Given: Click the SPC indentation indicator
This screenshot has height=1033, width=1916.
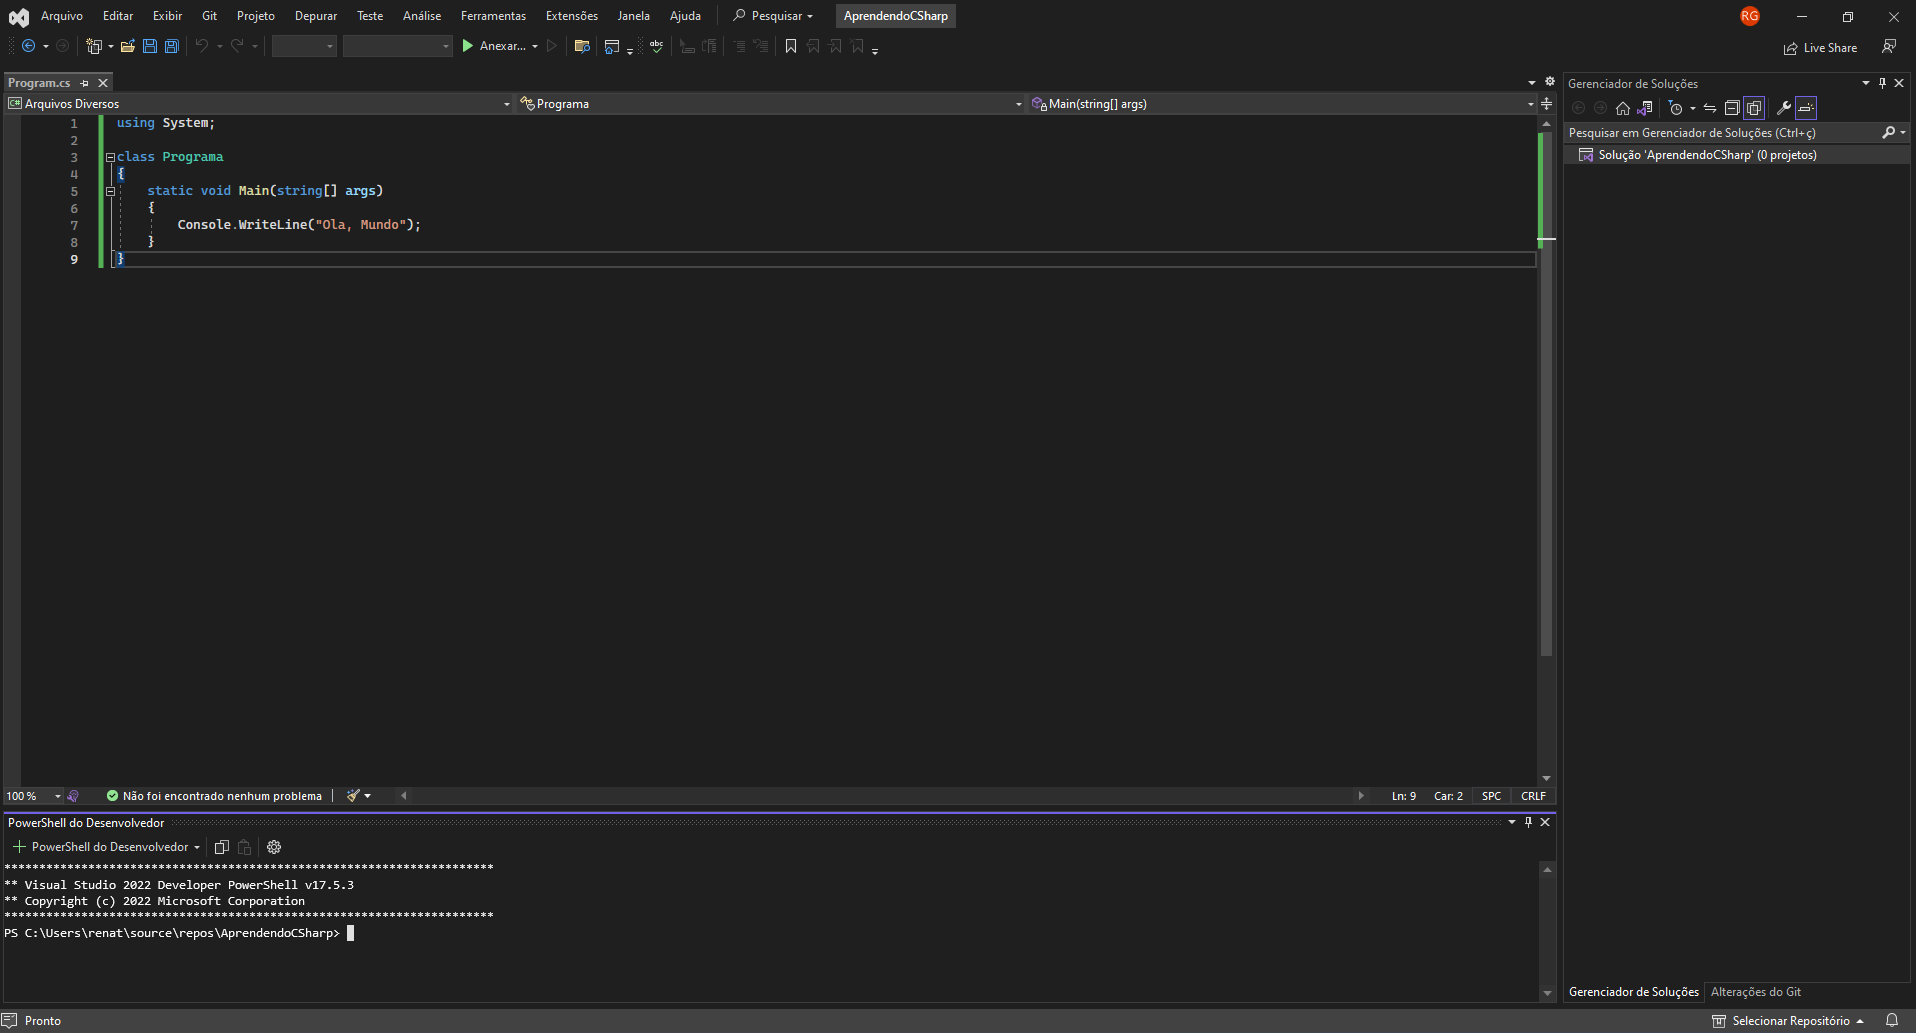Looking at the screenshot, I should point(1491,796).
